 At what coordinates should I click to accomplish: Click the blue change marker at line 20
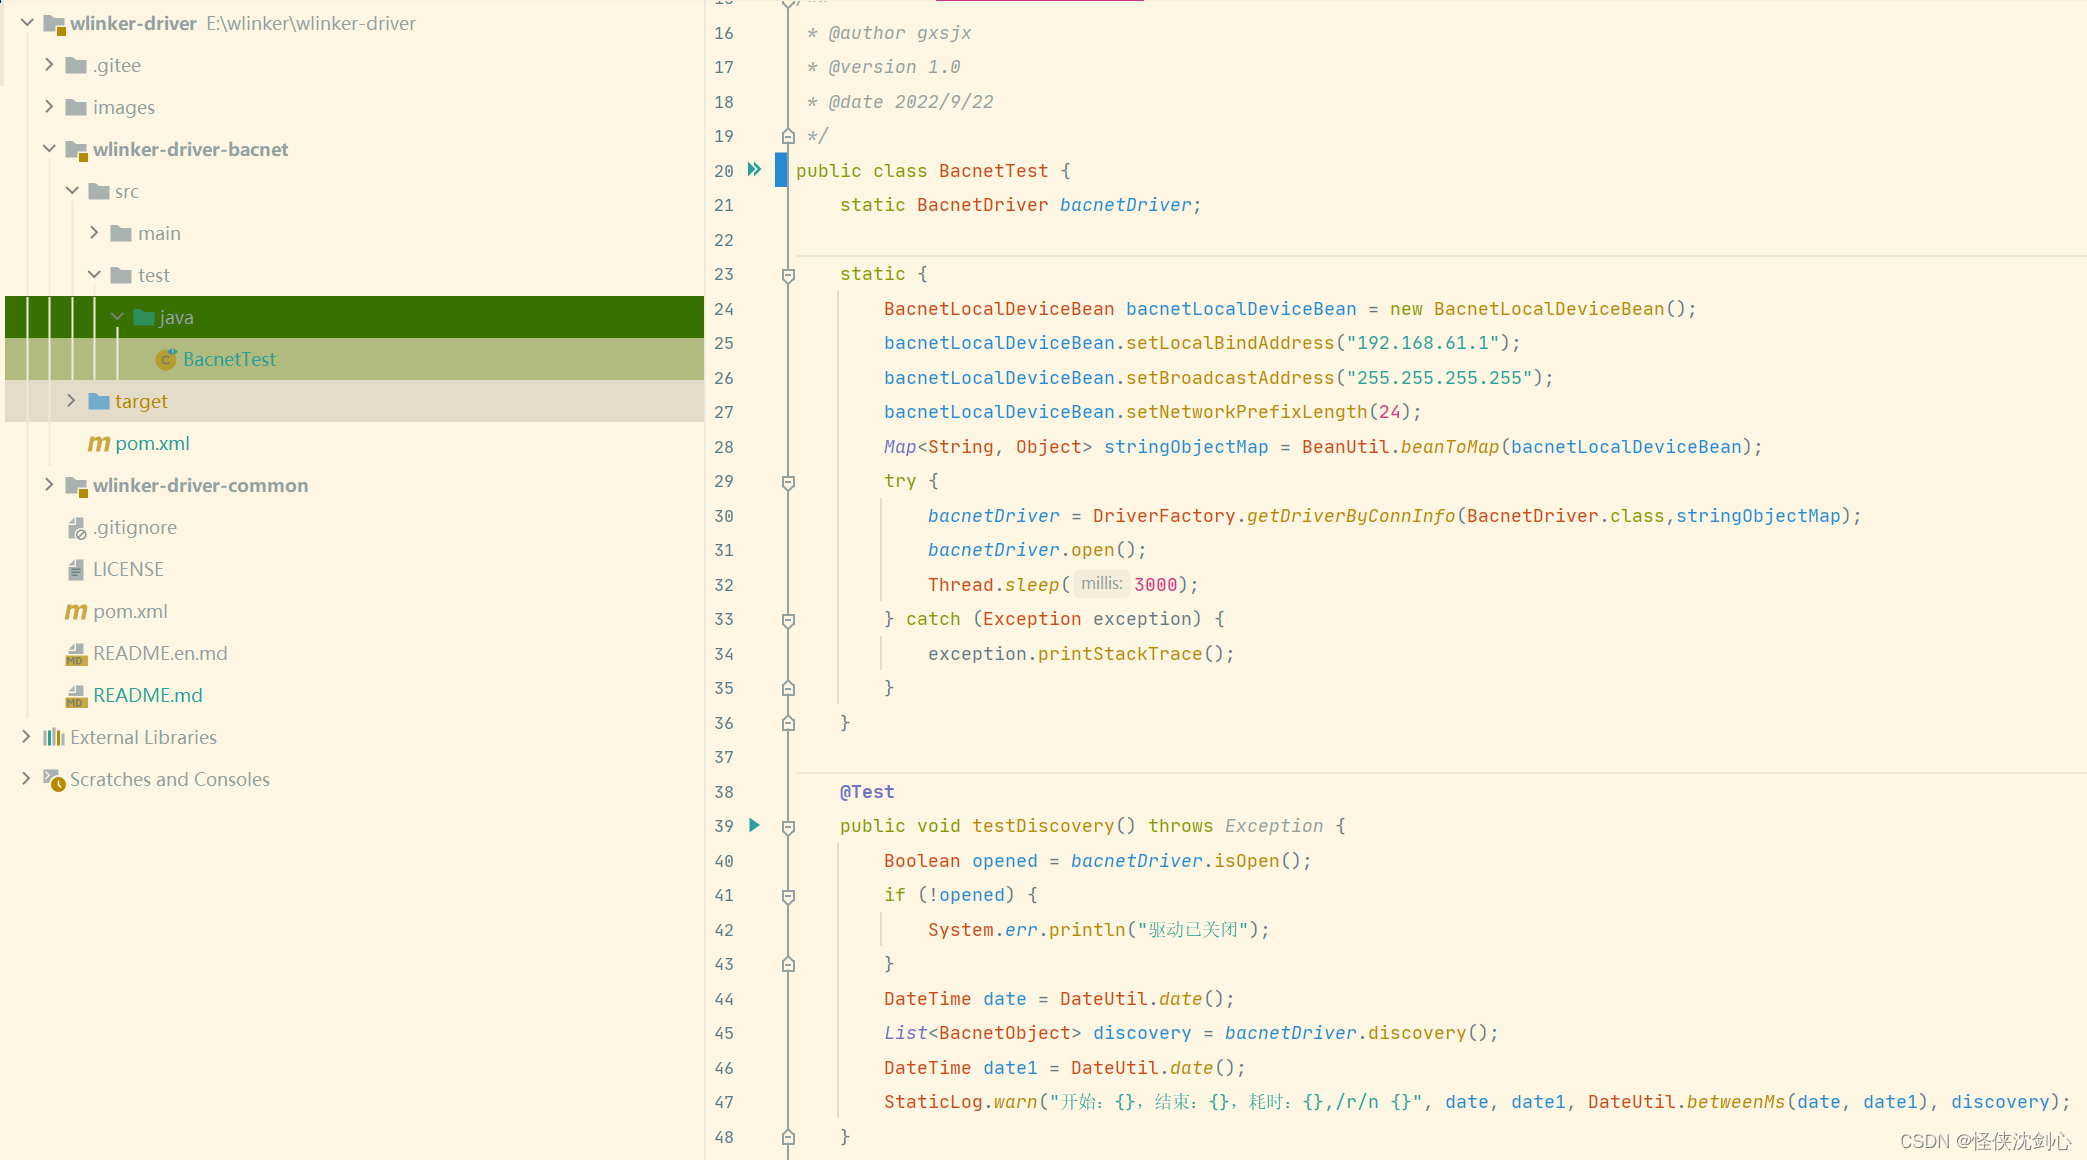(x=781, y=170)
